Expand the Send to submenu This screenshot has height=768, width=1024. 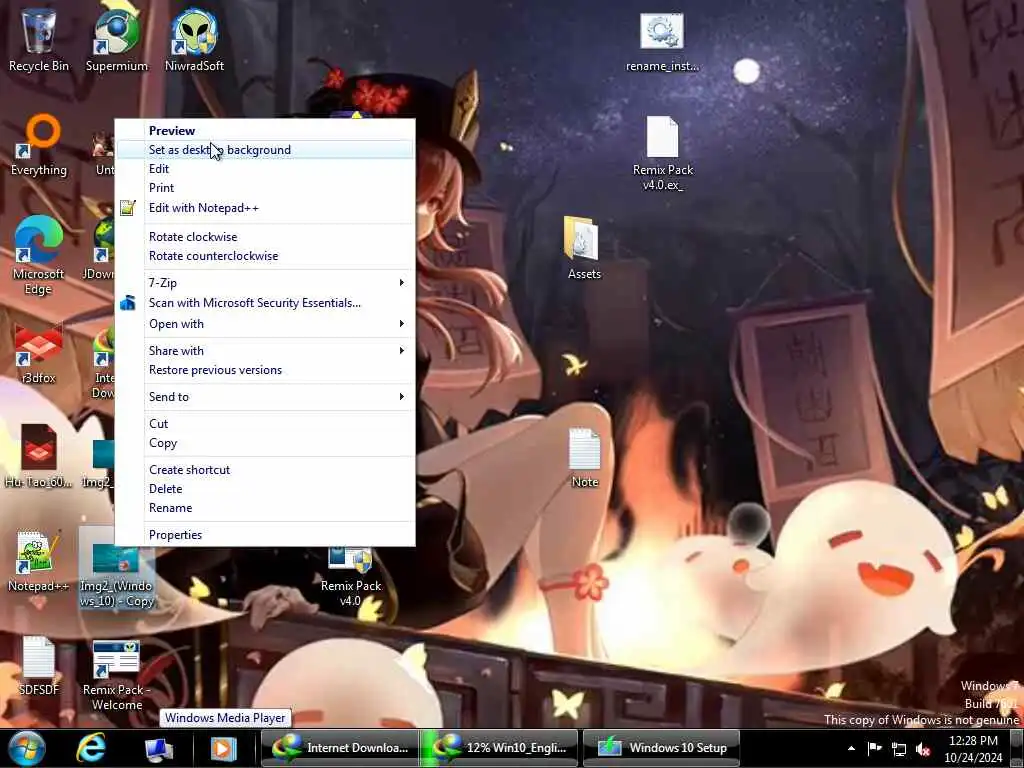pos(265,396)
